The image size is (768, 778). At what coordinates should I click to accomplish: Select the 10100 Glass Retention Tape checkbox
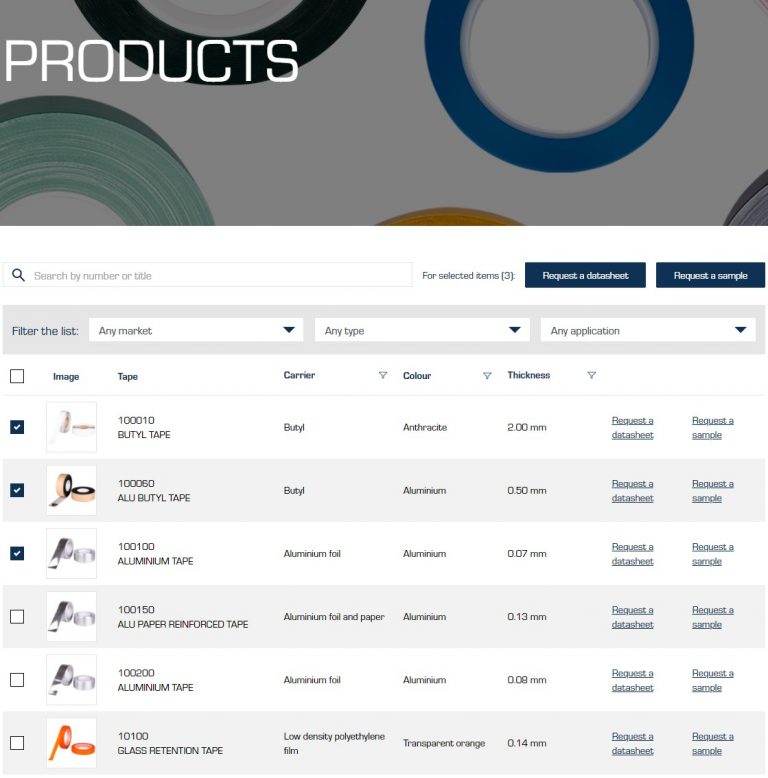(17, 743)
